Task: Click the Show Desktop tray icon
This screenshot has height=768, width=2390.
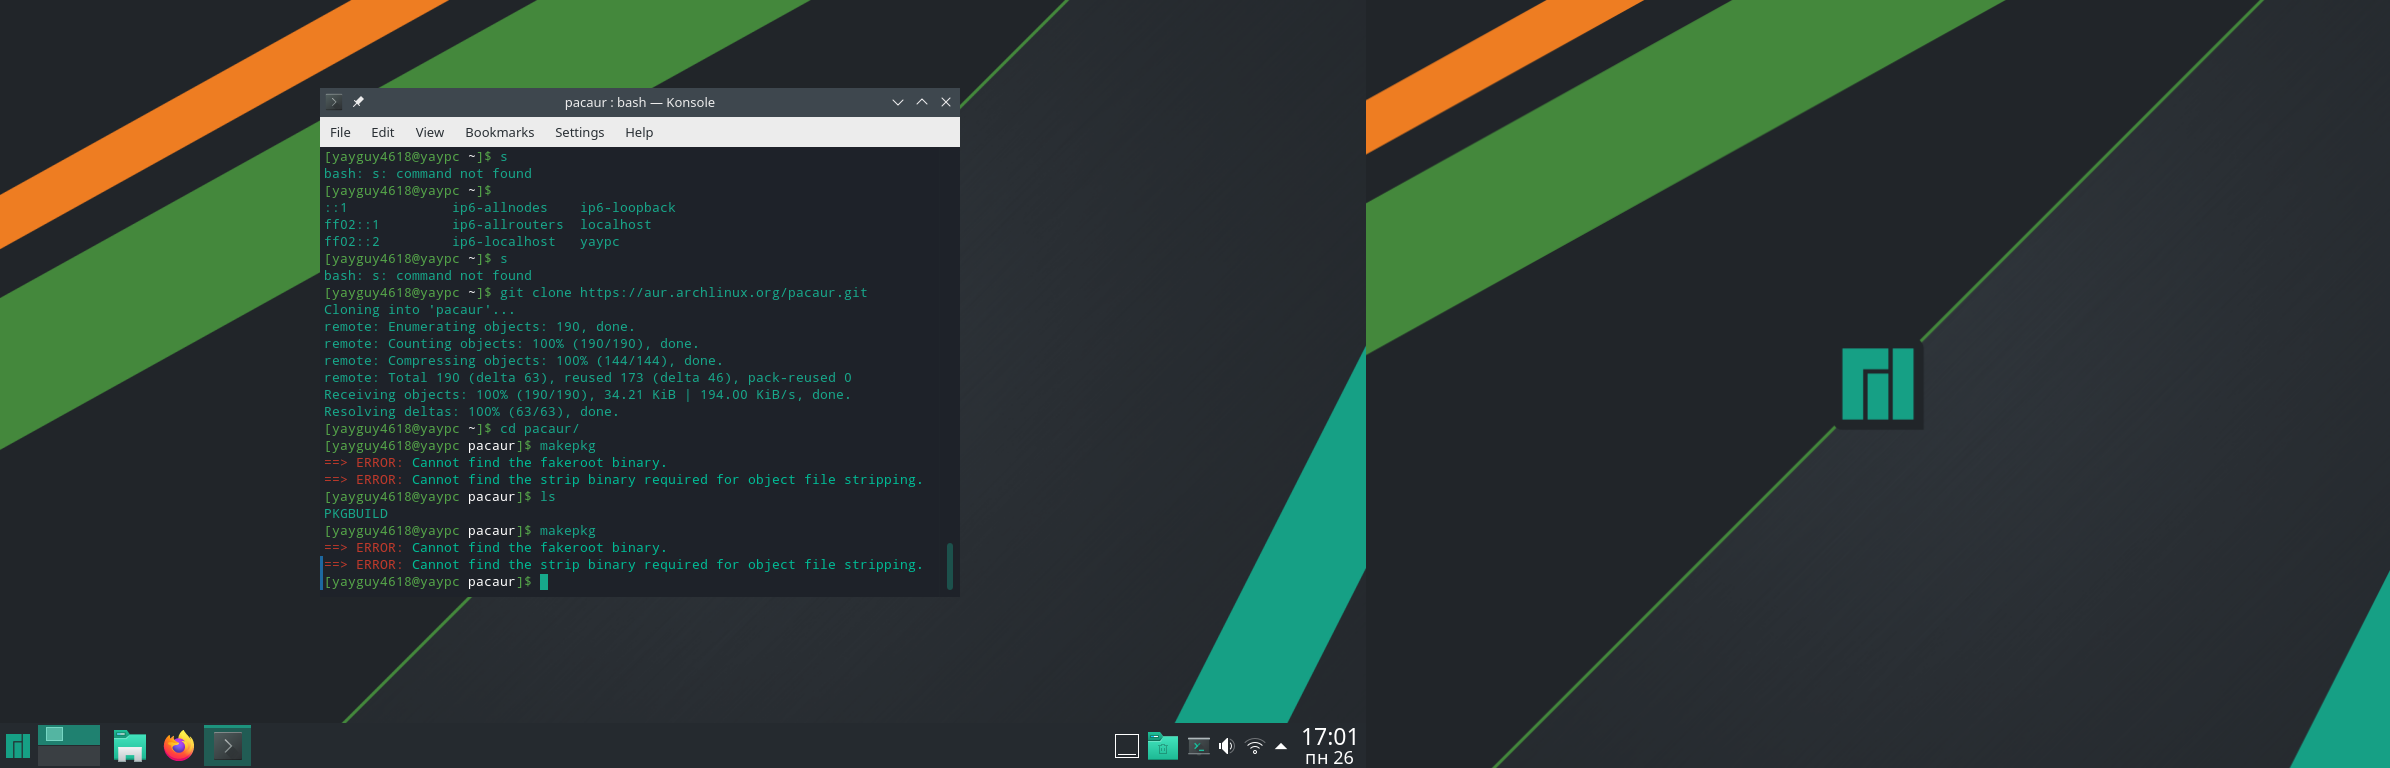Action: (x=1127, y=746)
